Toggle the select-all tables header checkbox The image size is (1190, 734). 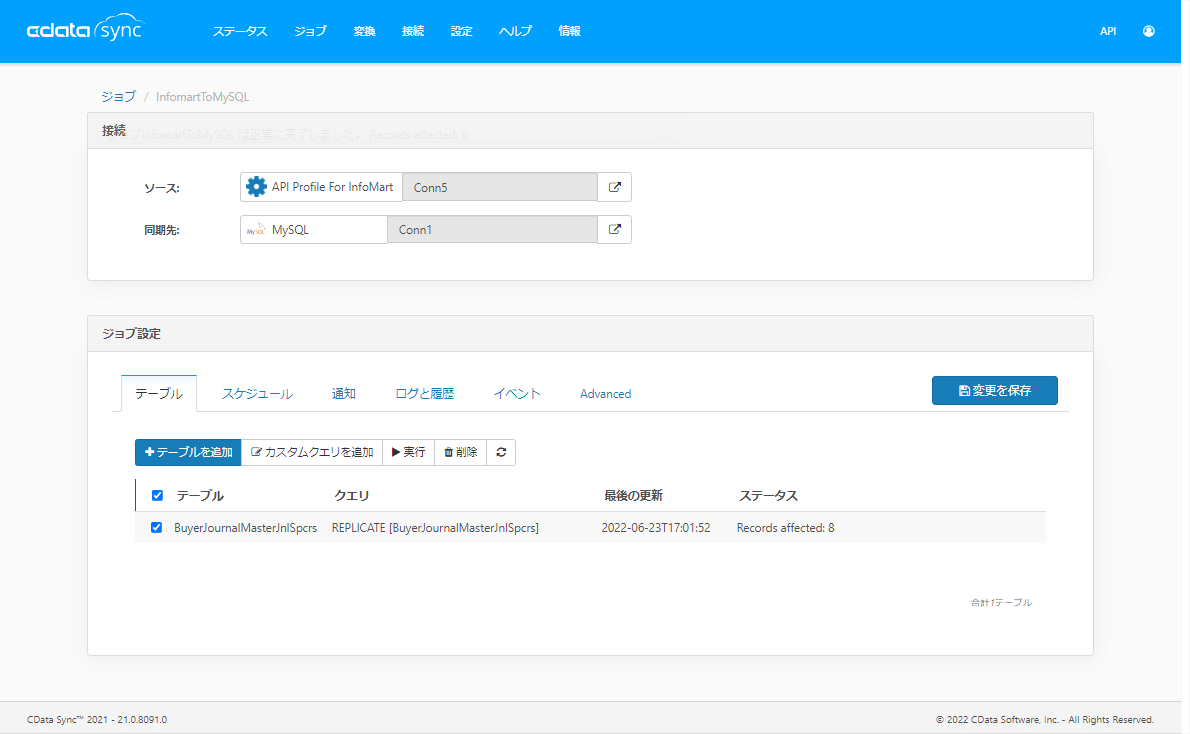[x=157, y=495]
